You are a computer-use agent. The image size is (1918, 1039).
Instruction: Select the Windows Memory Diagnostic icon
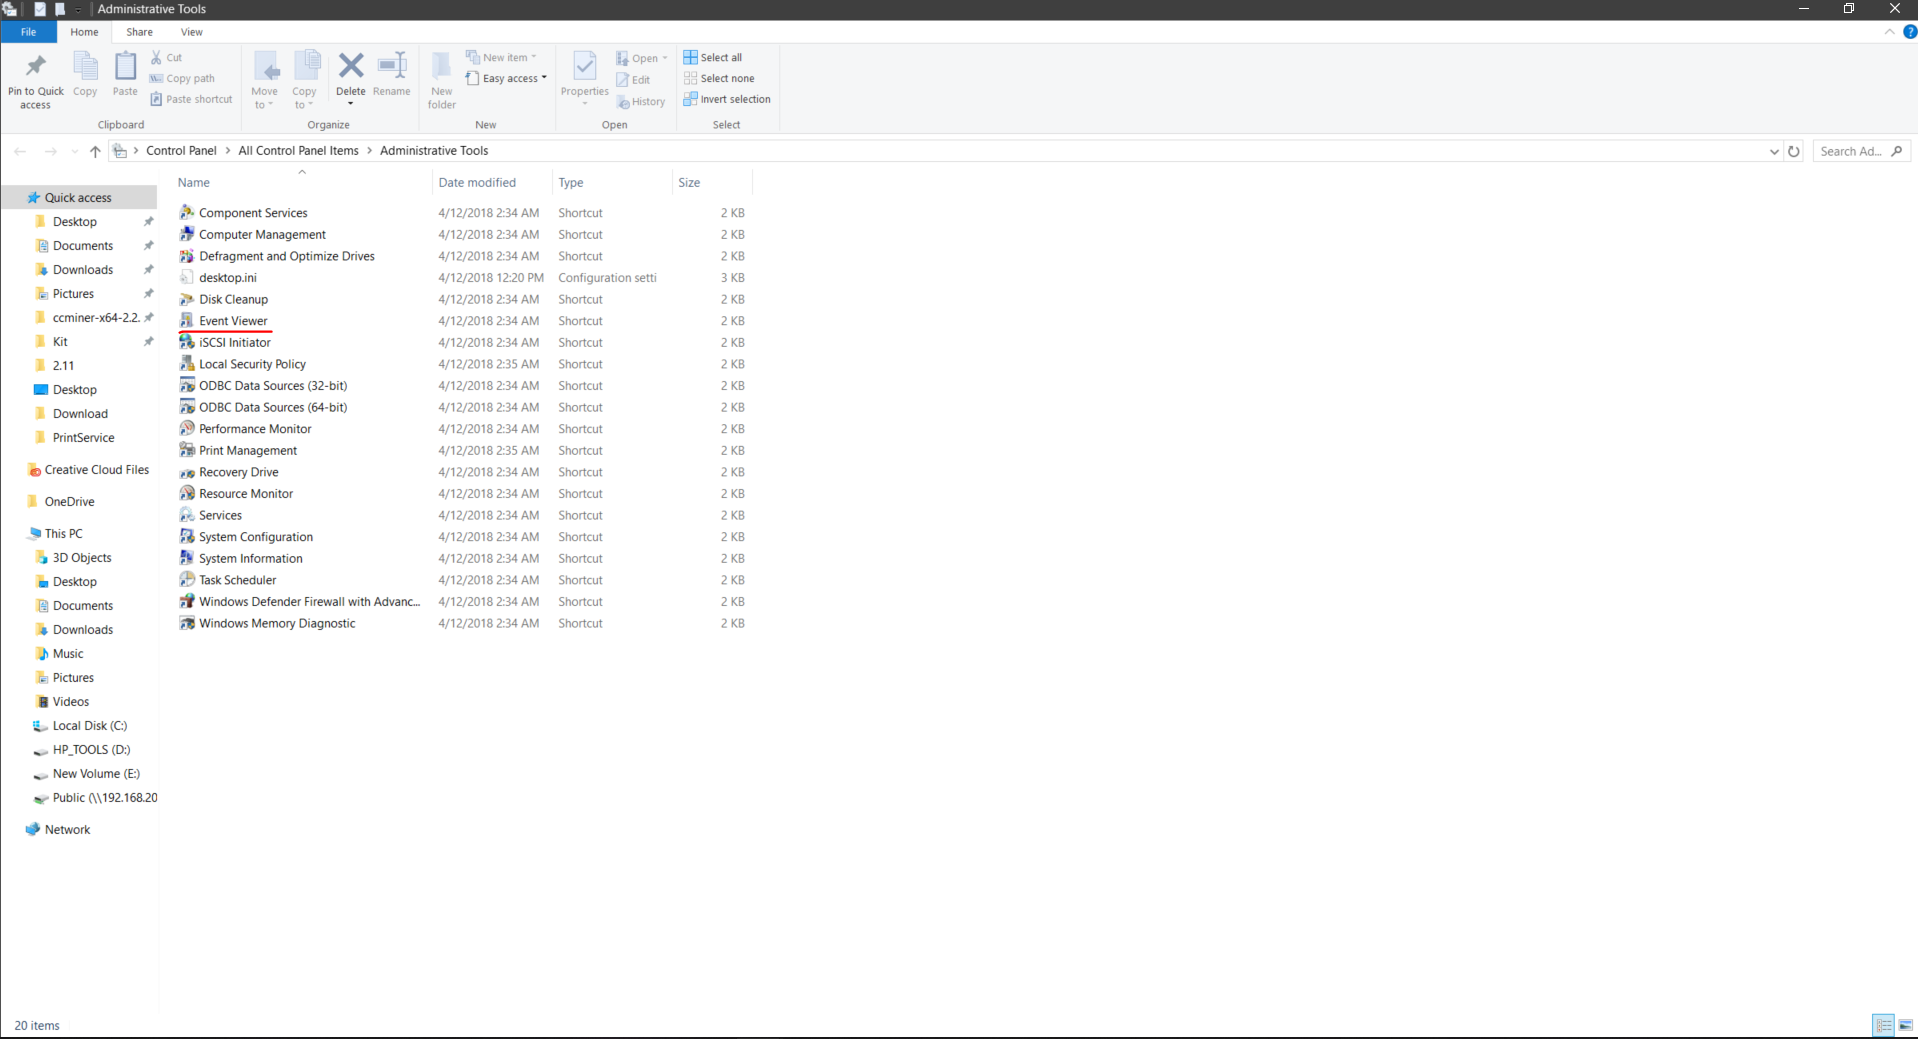tap(187, 623)
